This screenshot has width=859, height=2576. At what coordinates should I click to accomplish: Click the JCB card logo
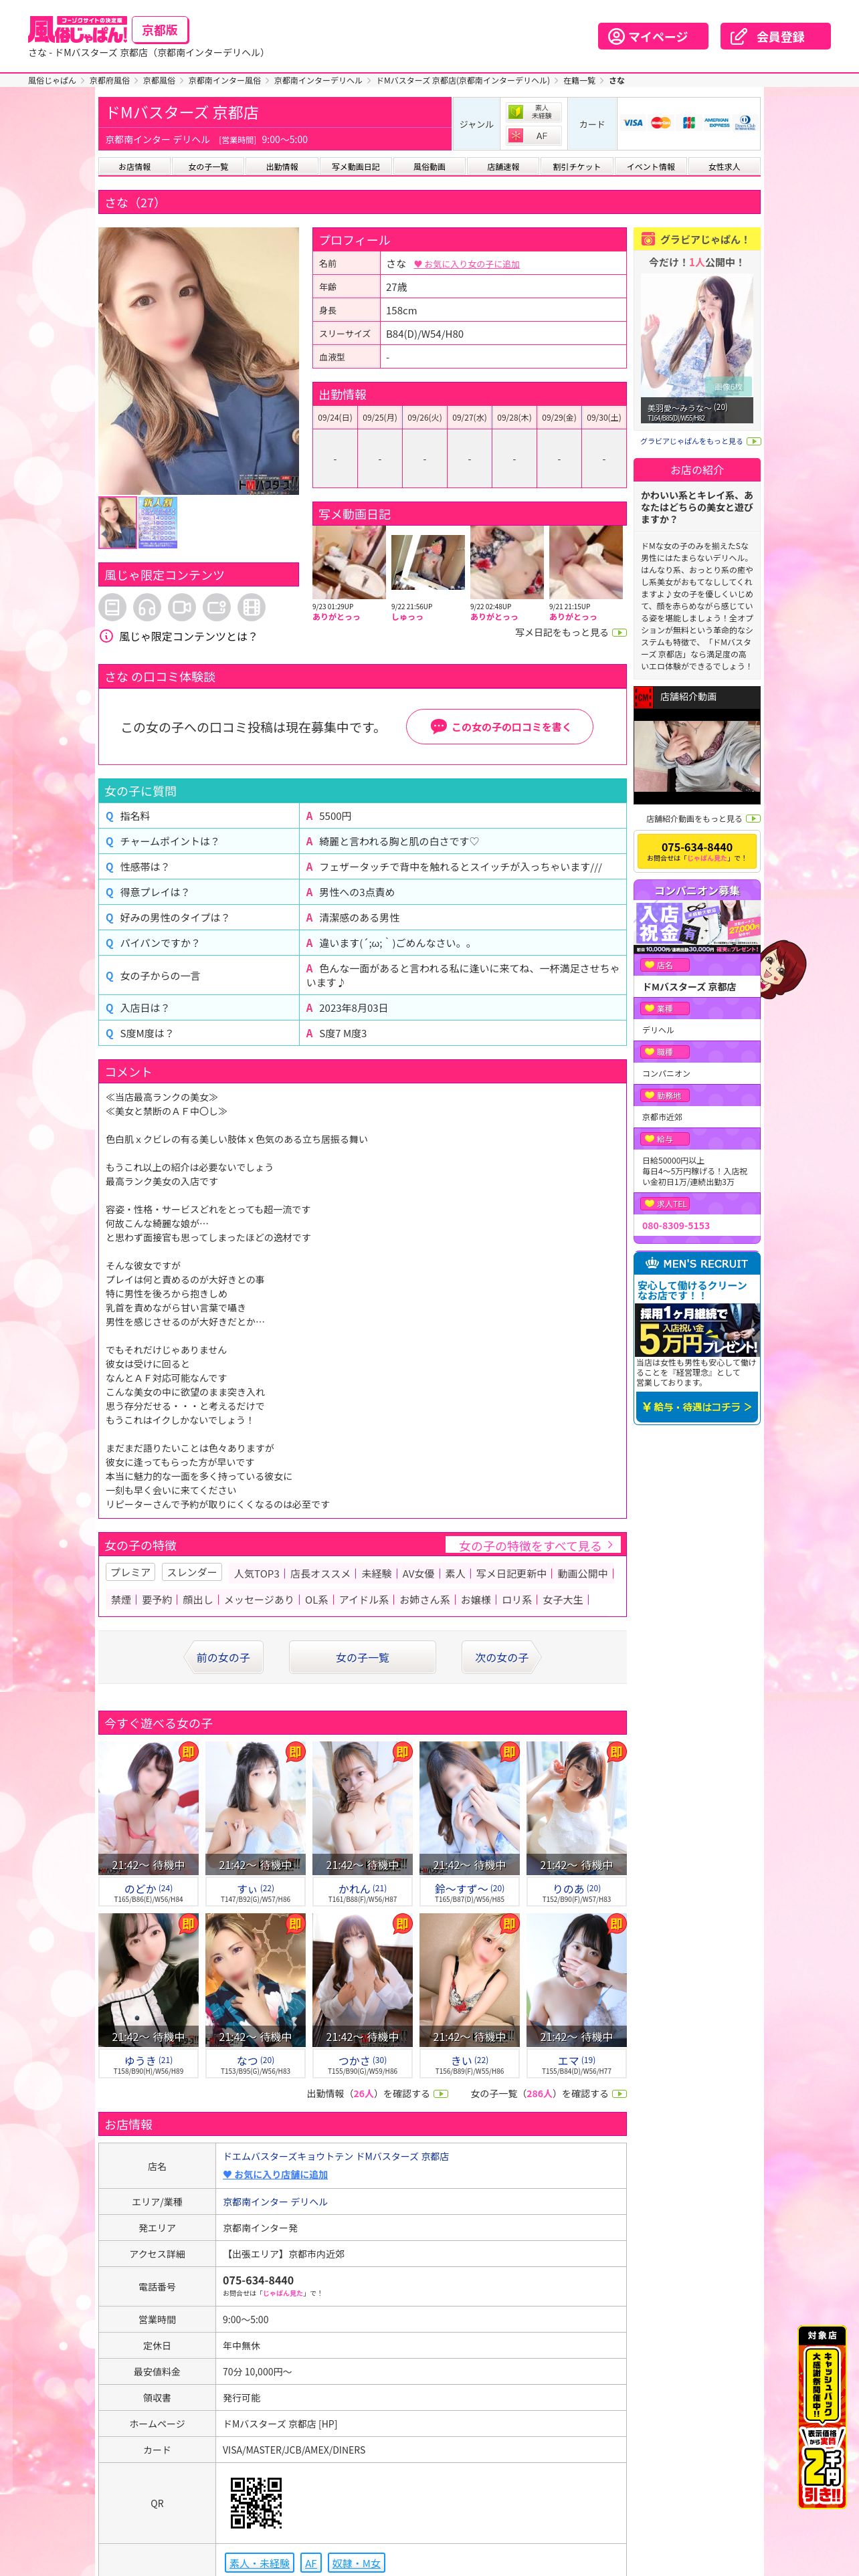click(x=689, y=123)
